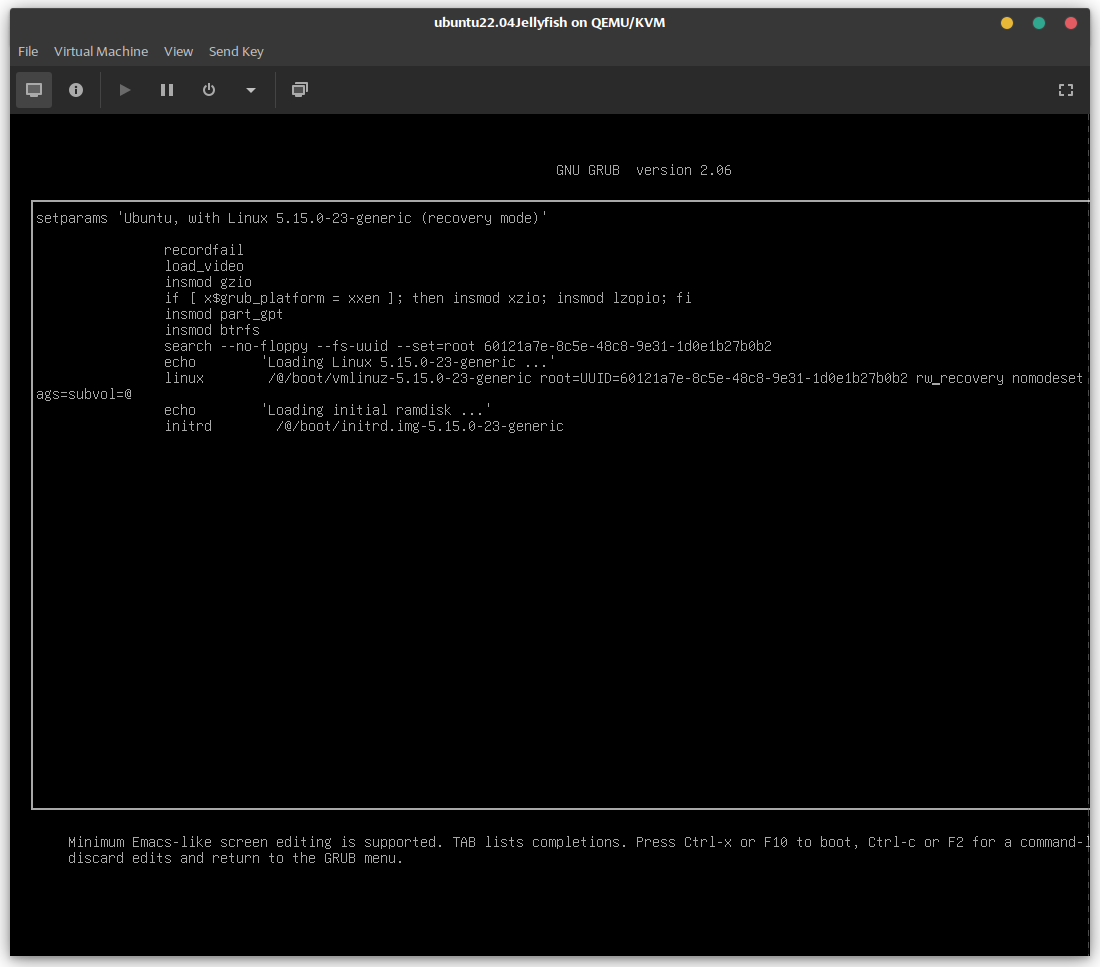Viewport: 1100px width, 967px height.
Task: Minimize window with the yellow button
Action: (1007, 23)
